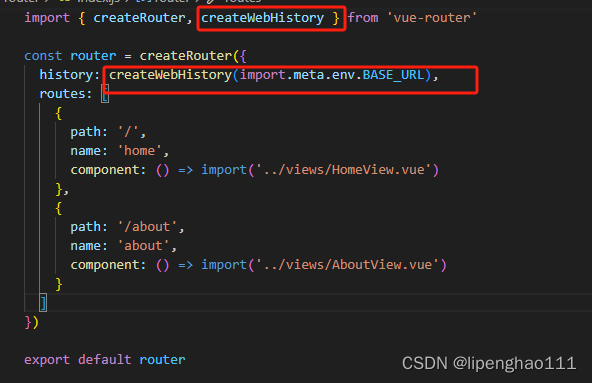Click the 'home' route name string
This screenshot has height=383, width=592.
pos(139,151)
